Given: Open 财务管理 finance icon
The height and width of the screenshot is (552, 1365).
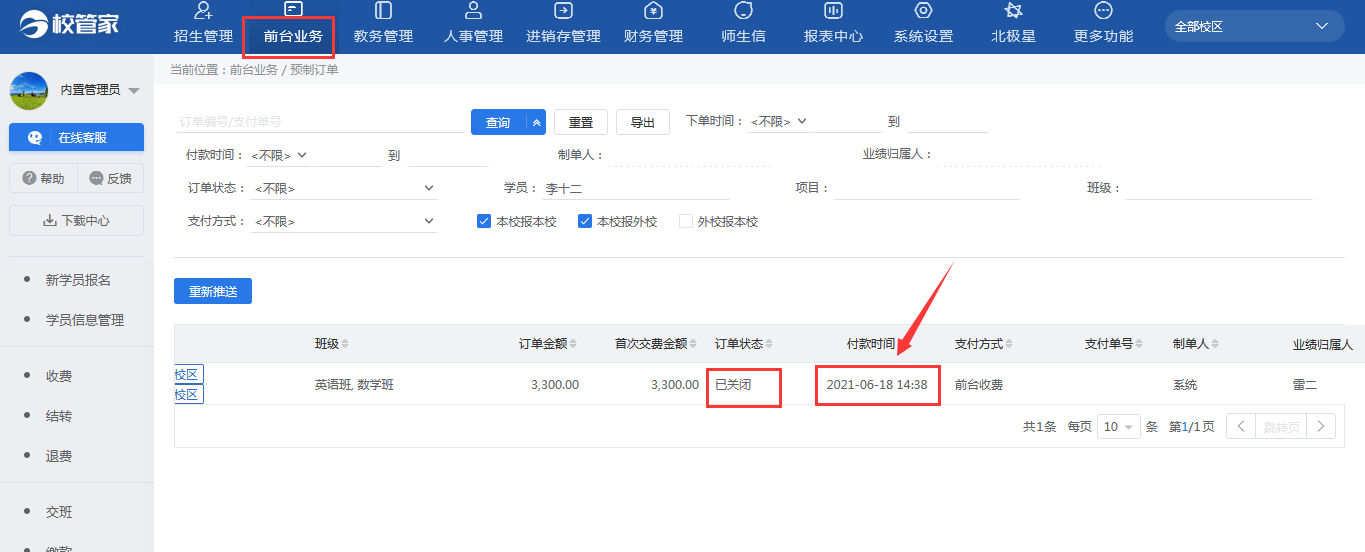Looking at the screenshot, I should point(653,11).
